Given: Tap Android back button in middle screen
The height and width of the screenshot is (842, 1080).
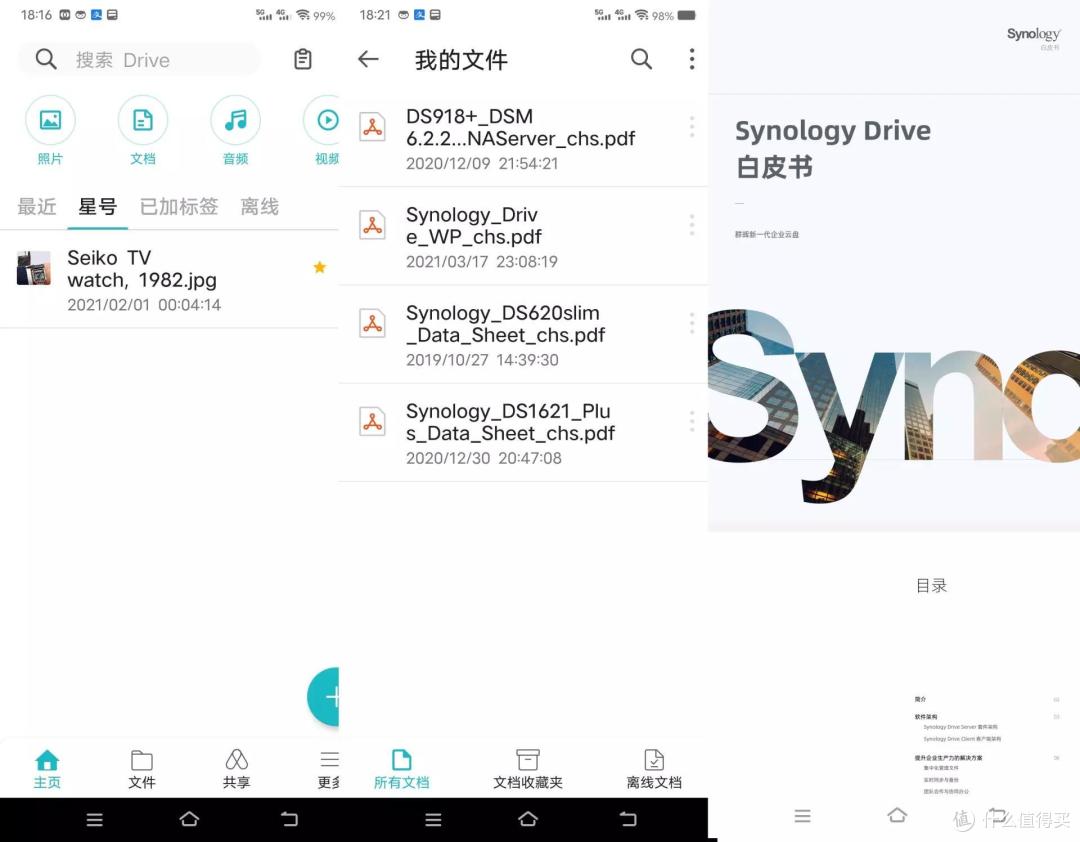Looking at the screenshot, I should pos(628,819).
